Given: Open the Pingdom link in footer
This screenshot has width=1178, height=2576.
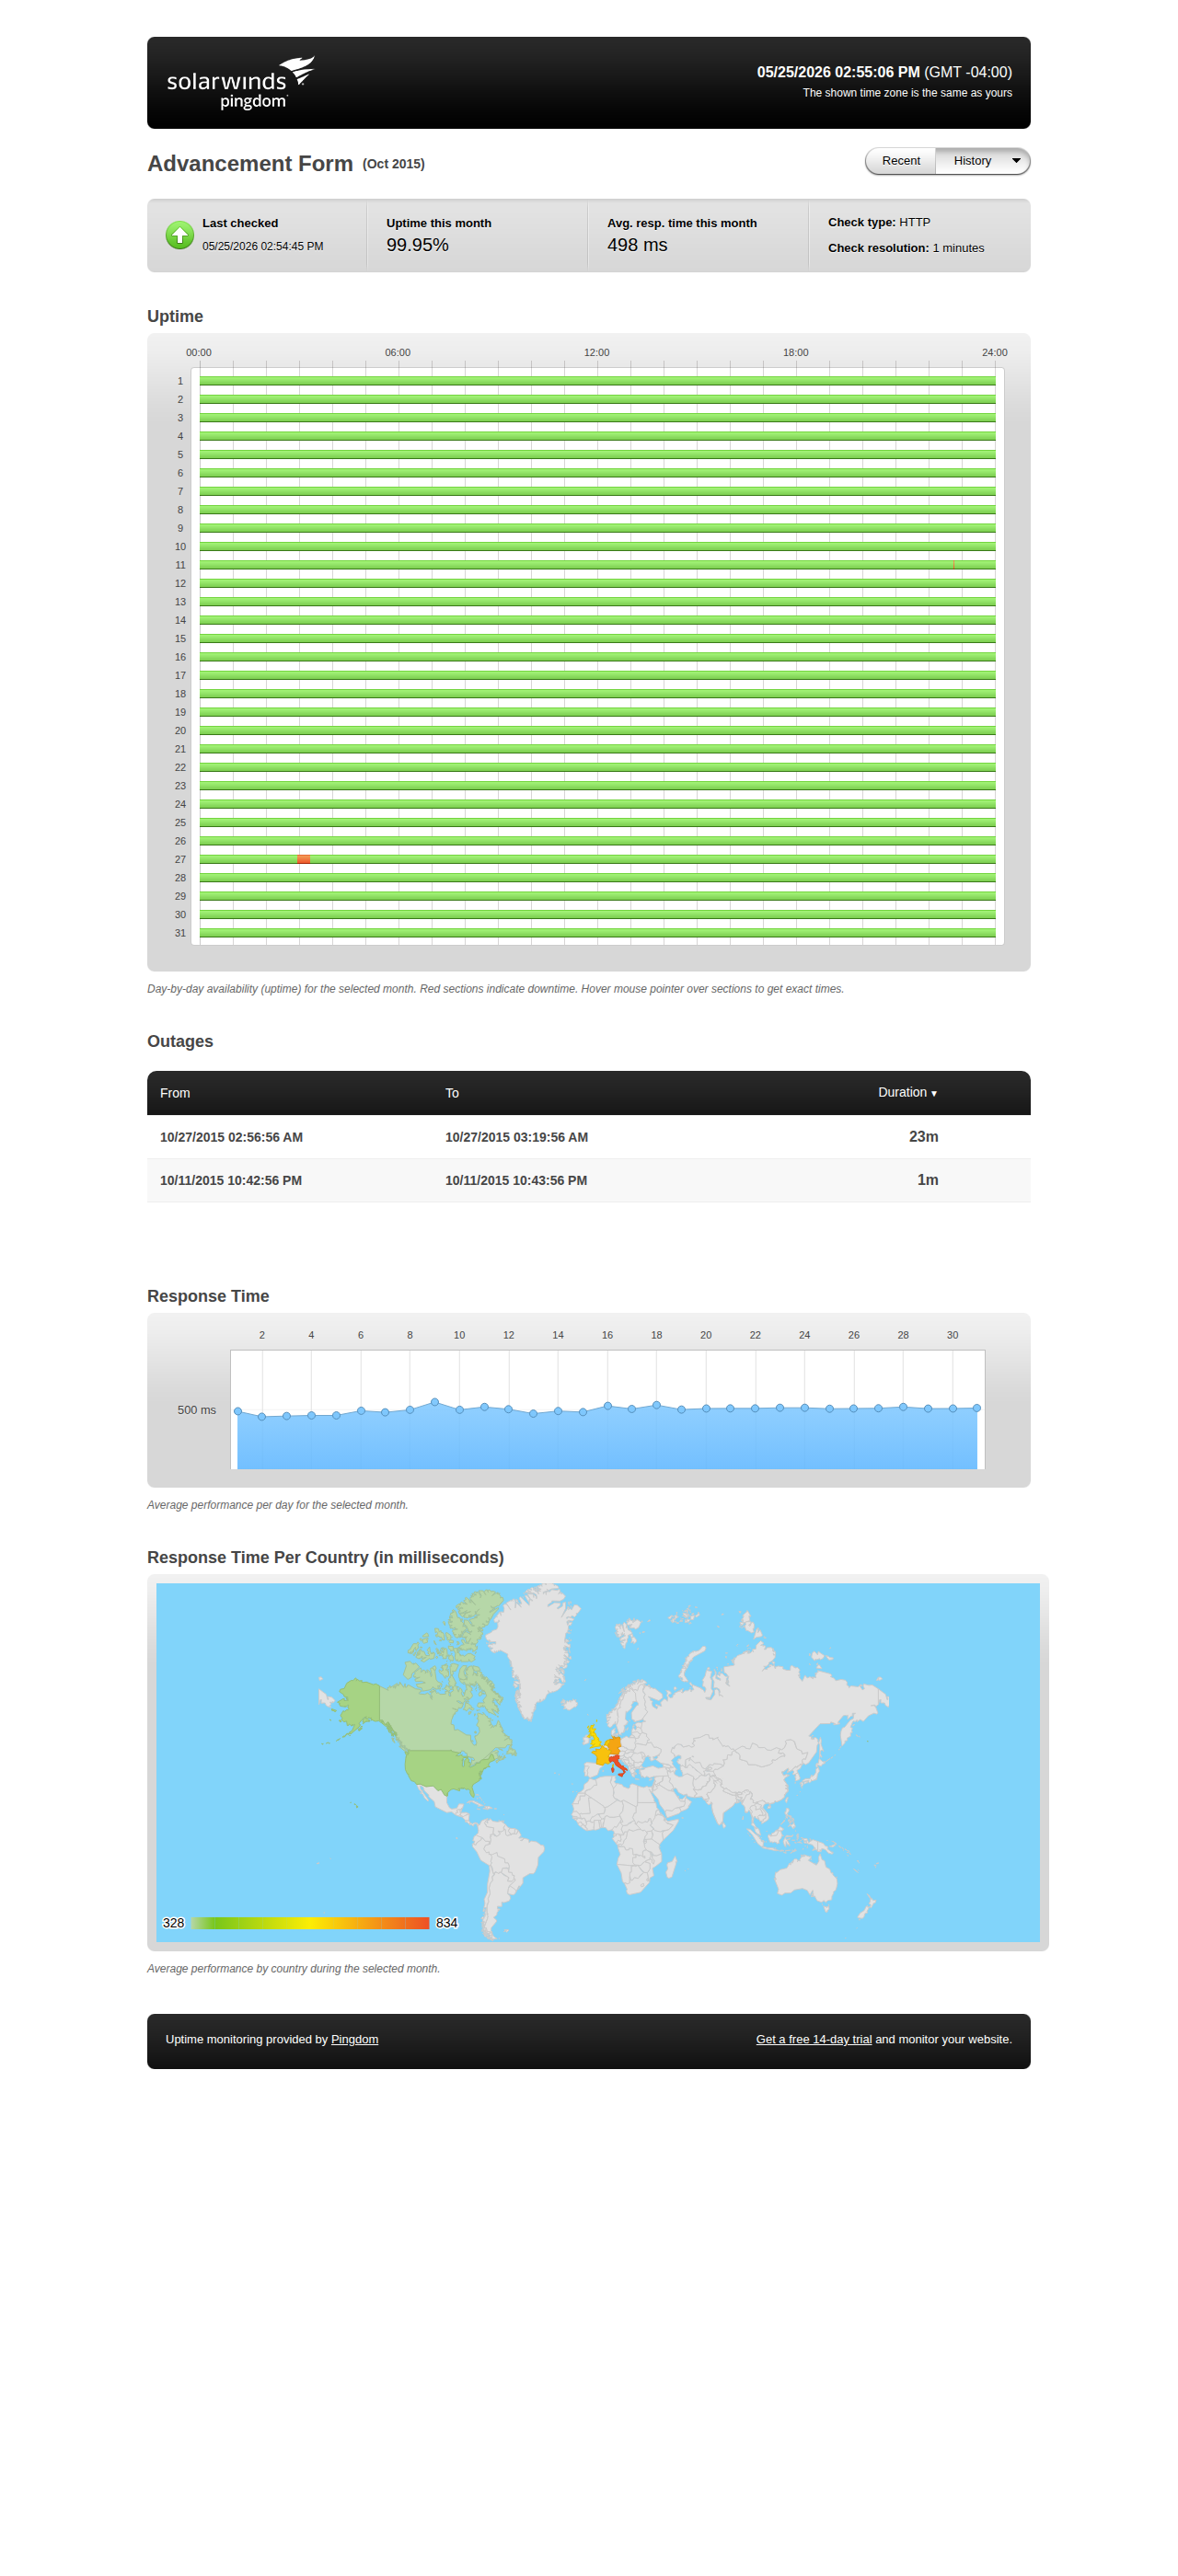Looking at the screenshot, I should pyautogui.click(x=354, y=2039).
